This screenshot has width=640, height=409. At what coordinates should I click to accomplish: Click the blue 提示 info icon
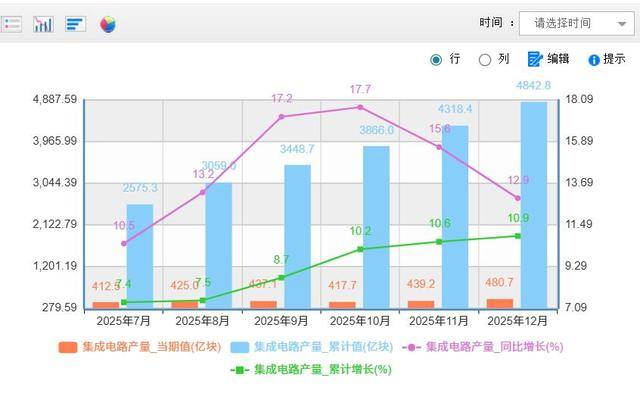pyautogui.click(x=593, y=60)
